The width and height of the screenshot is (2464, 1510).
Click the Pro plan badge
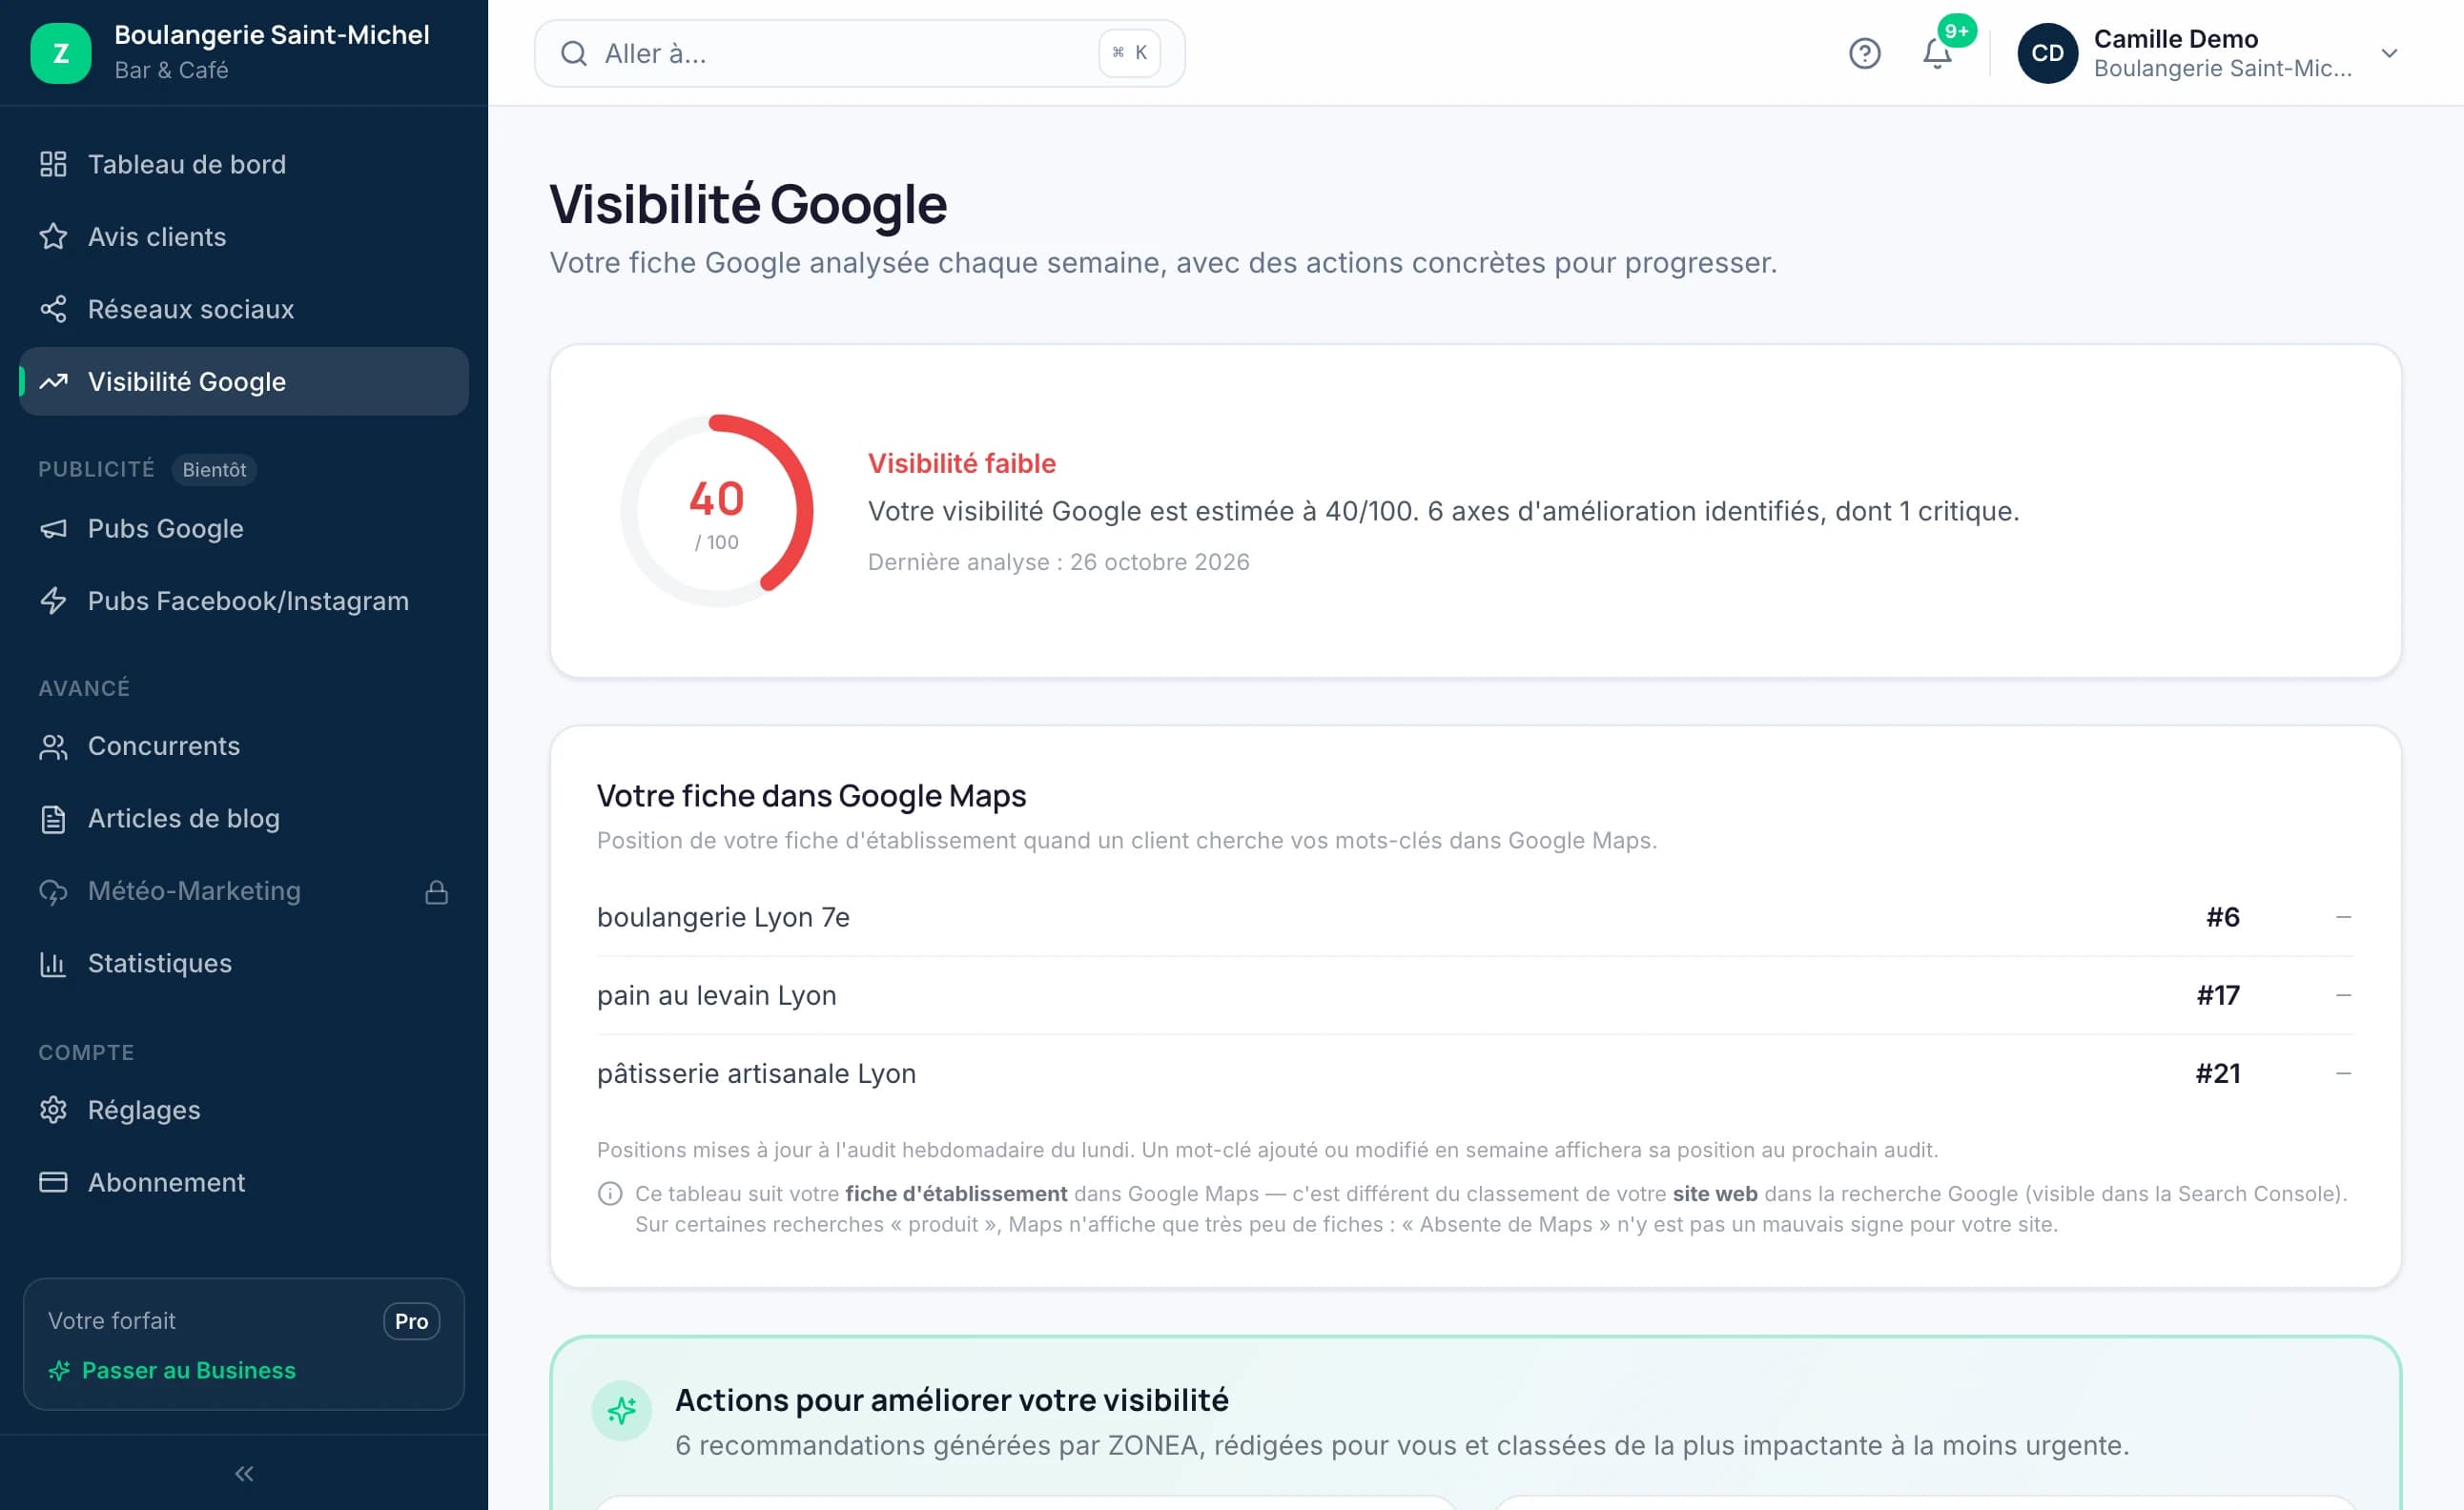pos(411,1321)
